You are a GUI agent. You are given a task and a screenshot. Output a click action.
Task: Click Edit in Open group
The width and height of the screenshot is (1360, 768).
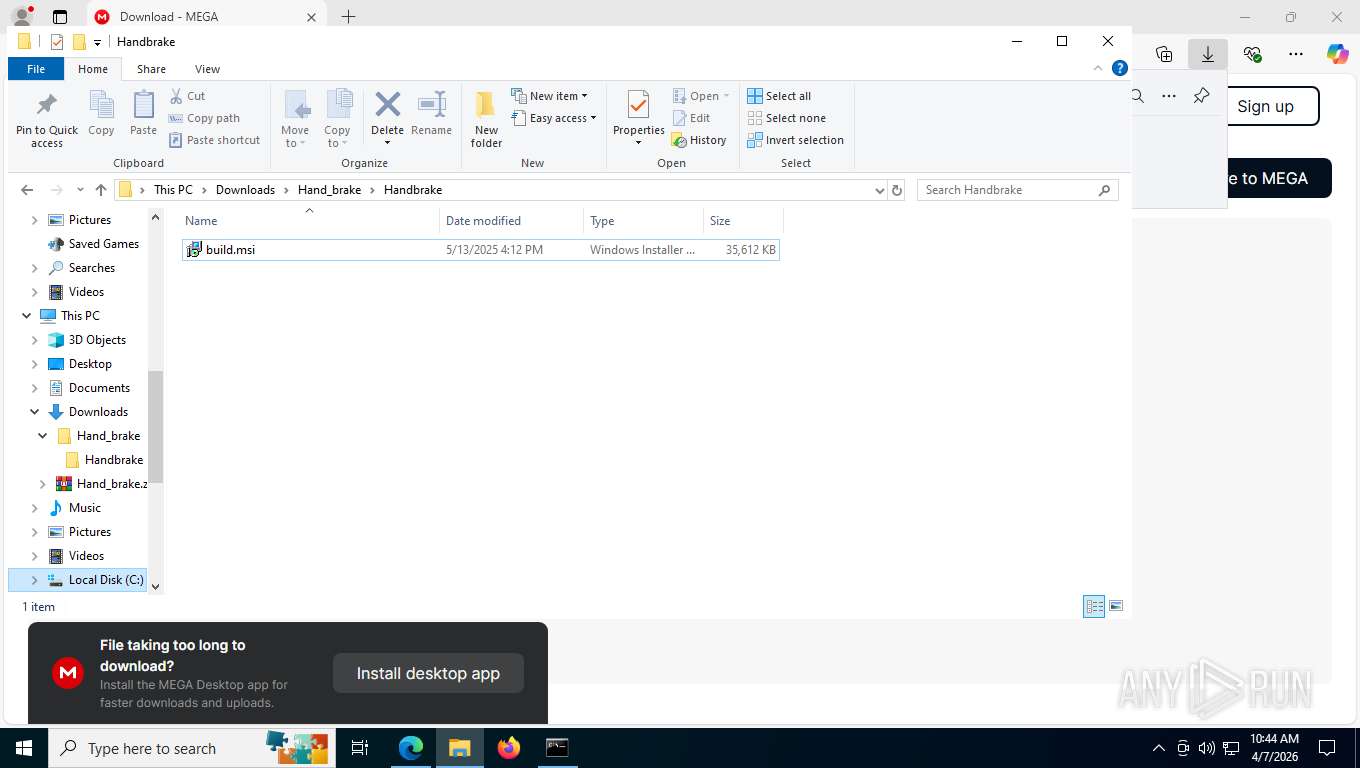tap(690, 118)
